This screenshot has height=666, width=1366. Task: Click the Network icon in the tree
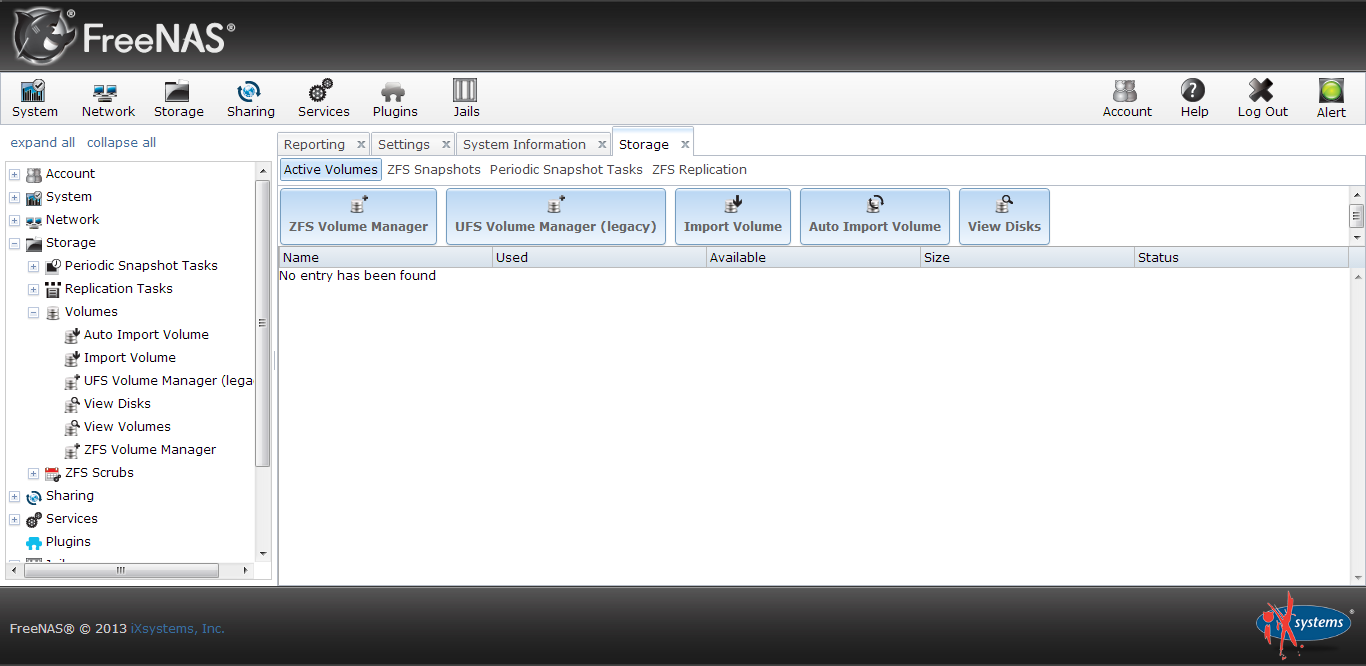click(34, 221)
